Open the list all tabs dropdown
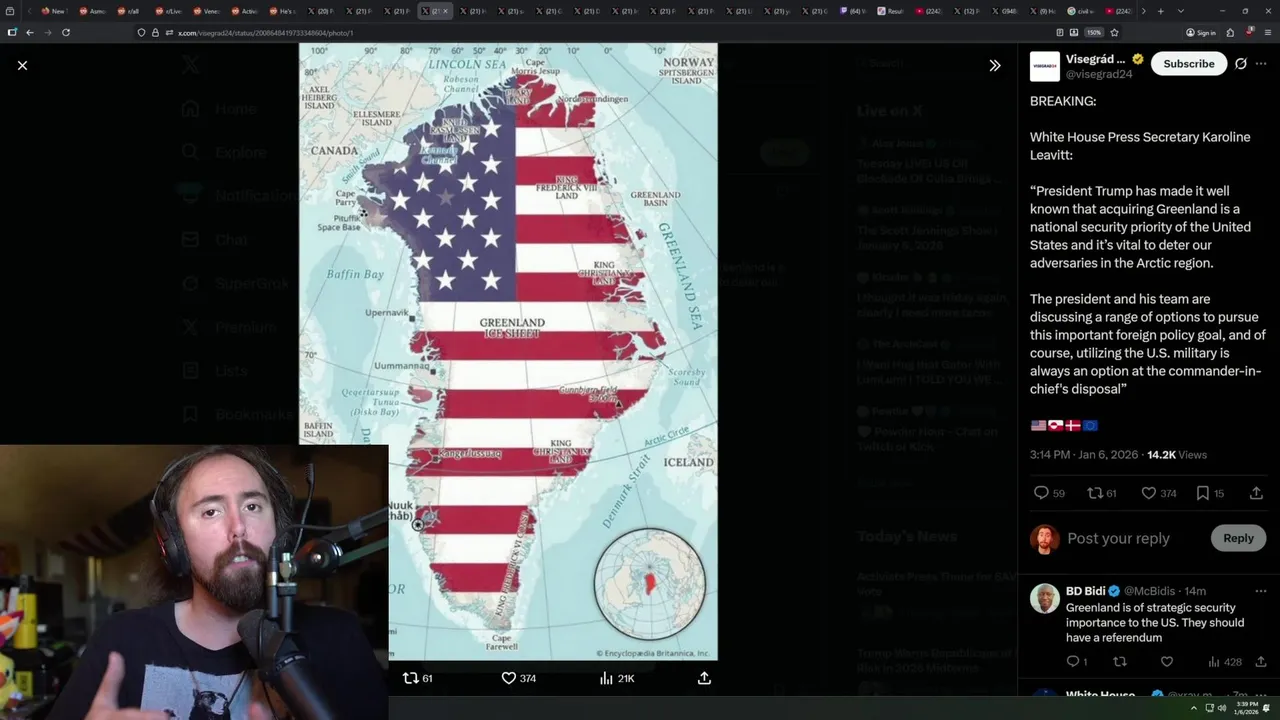 1181,11
